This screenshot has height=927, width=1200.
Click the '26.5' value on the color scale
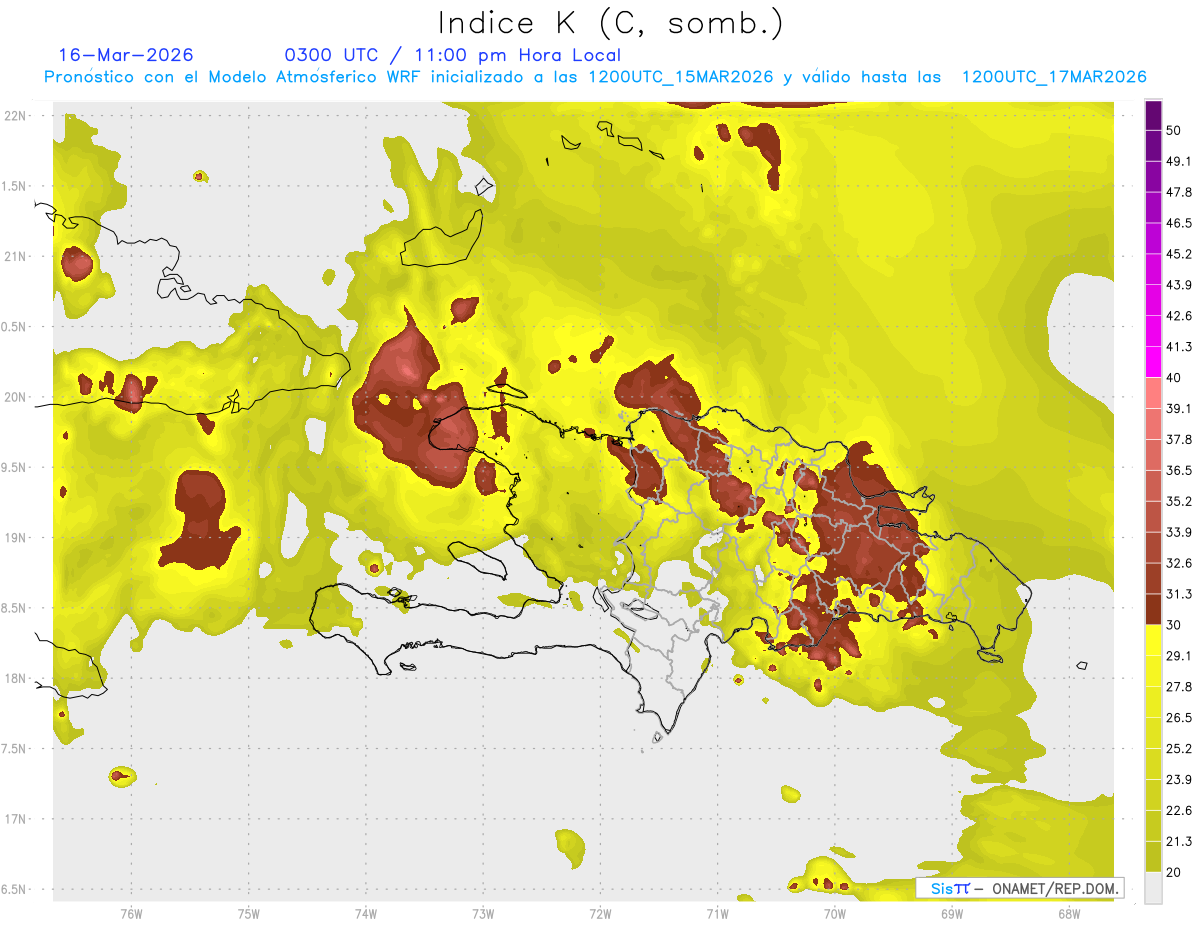click(1179, 718)
